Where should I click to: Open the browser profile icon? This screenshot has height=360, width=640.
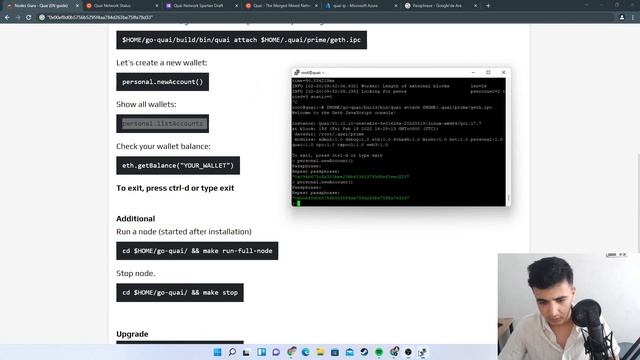point(622,18)
